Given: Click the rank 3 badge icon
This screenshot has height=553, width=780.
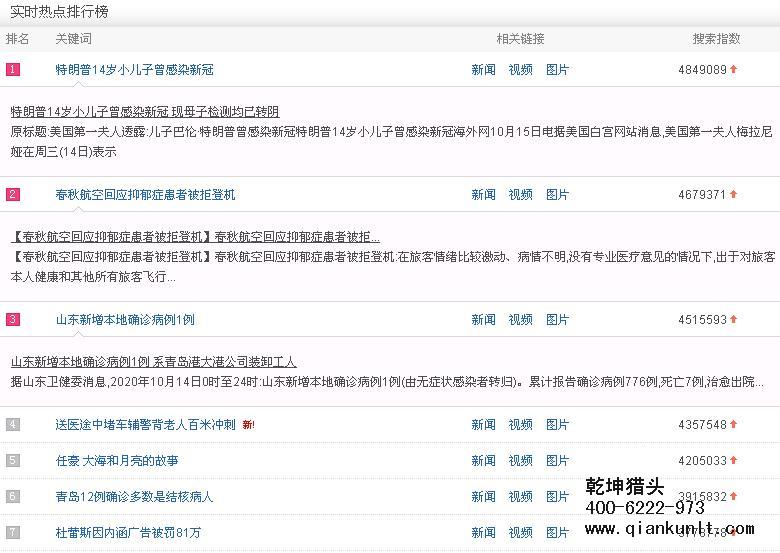Looking at the screenshot, I should point(13,320).
